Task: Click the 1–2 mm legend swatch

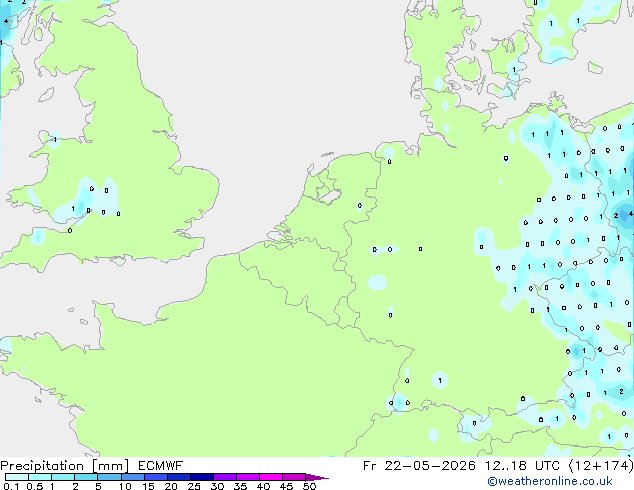Action: coord(63,477)
